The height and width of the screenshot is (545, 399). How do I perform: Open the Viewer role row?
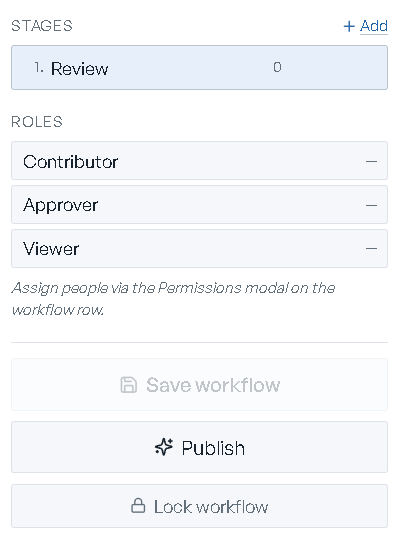(x=199, y=249)
